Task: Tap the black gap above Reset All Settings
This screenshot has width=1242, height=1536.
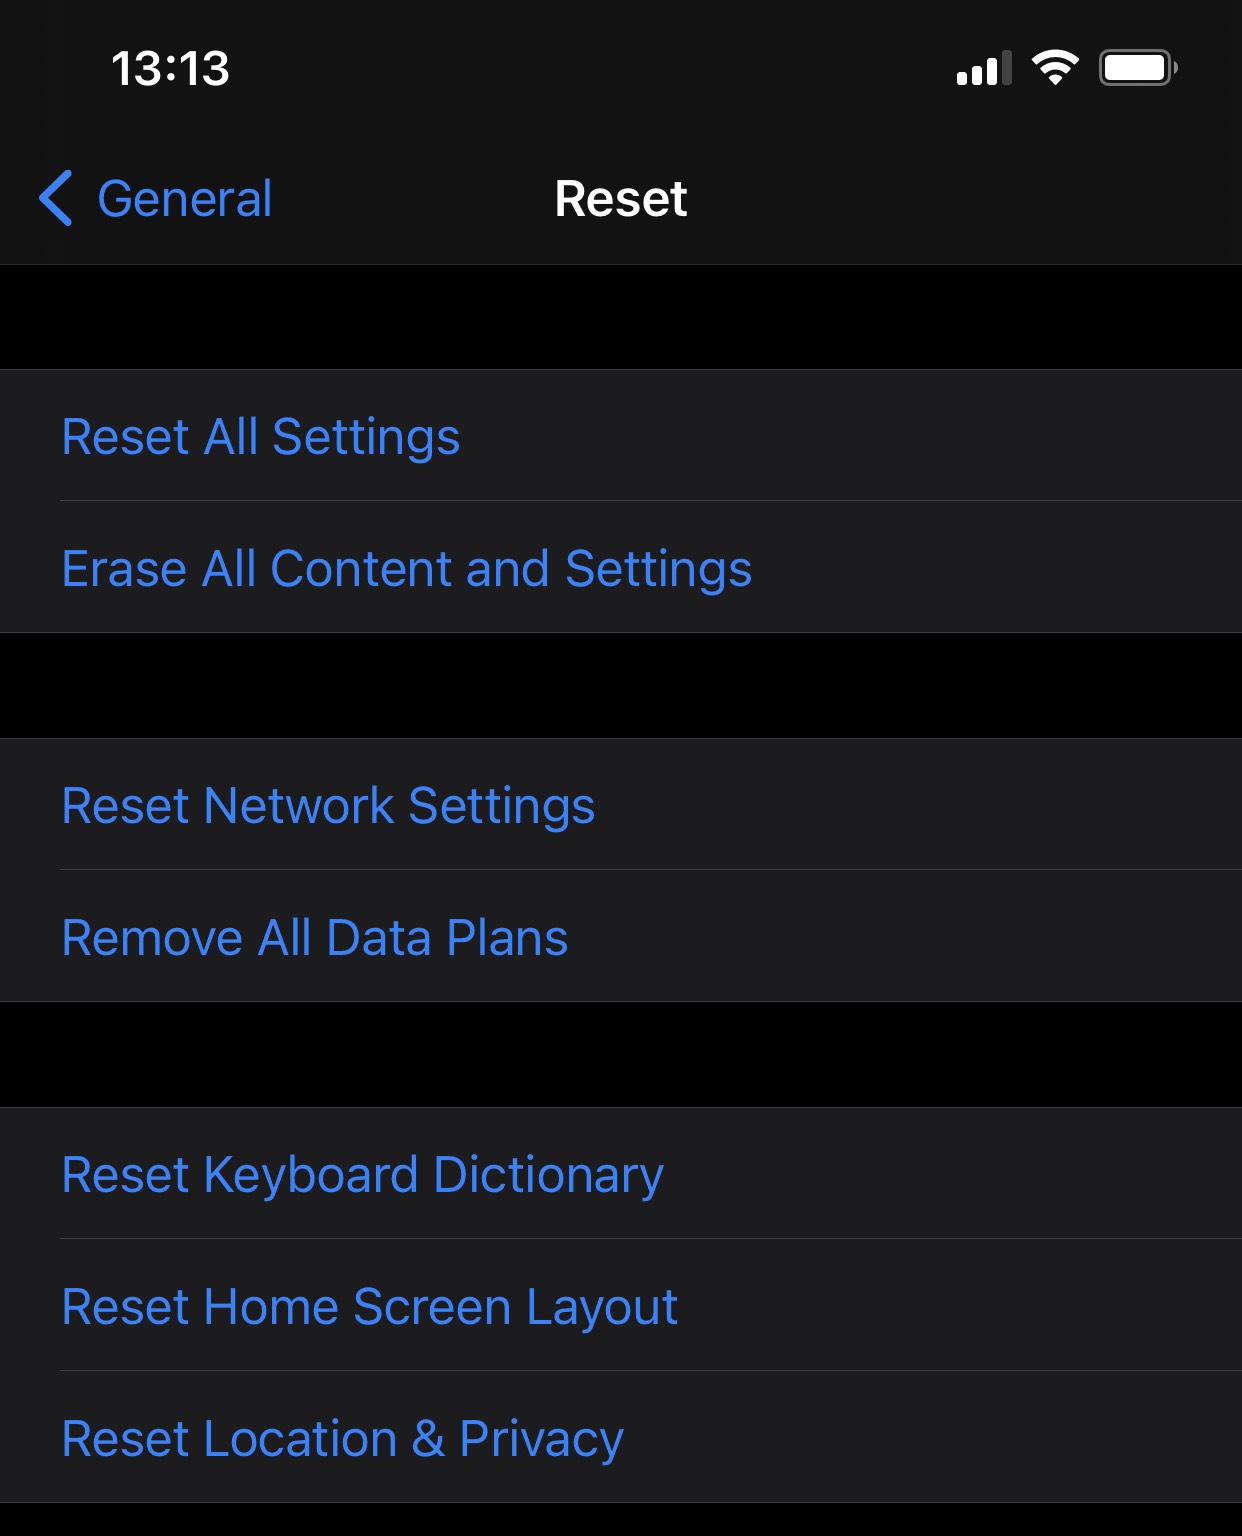Action: (621, 317)
